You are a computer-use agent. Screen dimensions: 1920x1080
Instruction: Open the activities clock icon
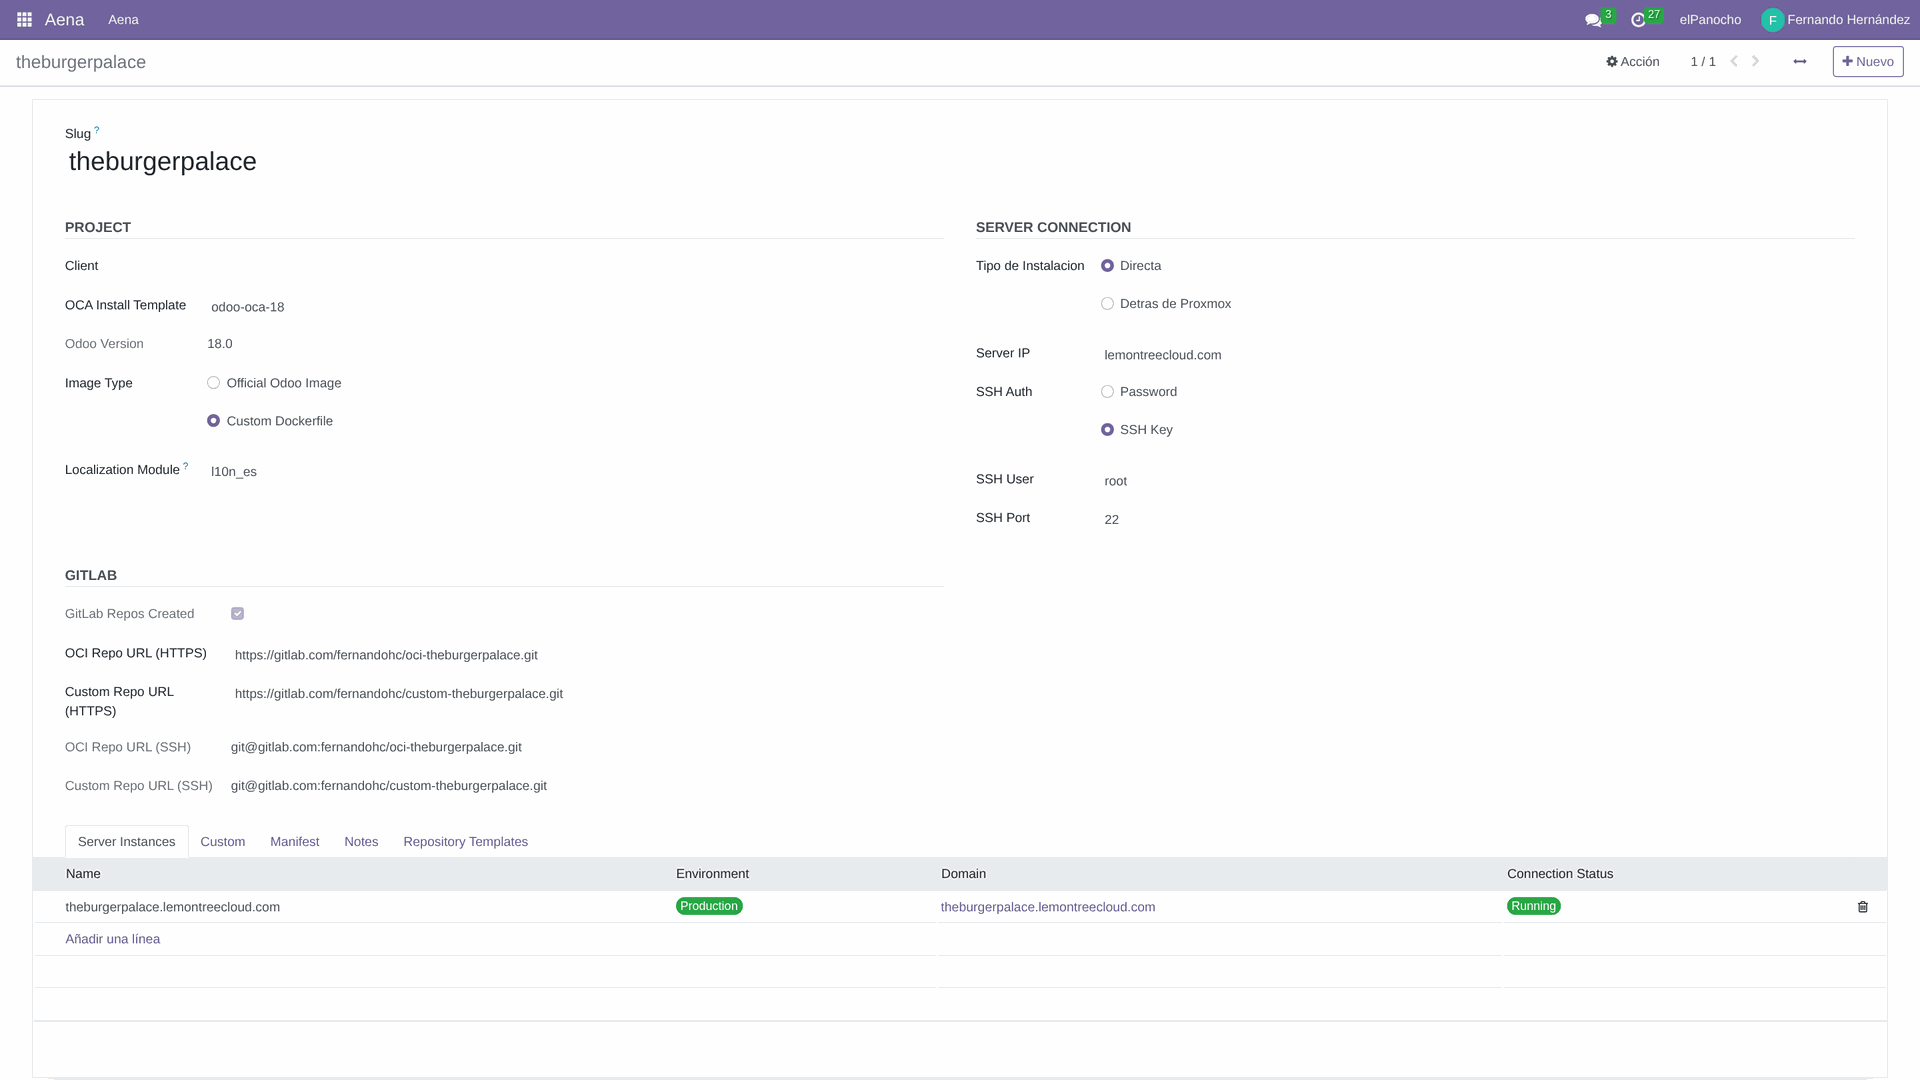[x=1638, y=20]
